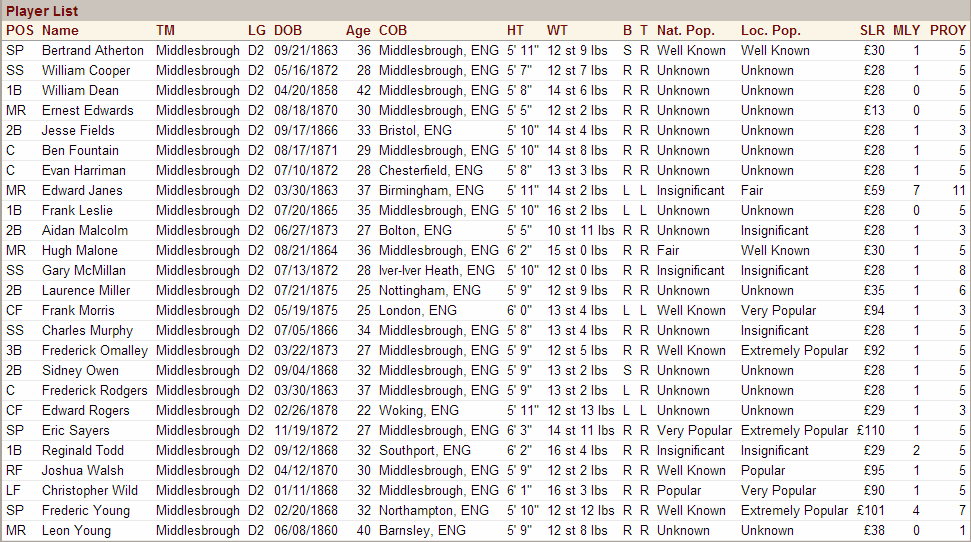Click birthplace 'Iver-Iver Heath, ENG'
This screenshot has height=542, width=971.
[437, 270]
